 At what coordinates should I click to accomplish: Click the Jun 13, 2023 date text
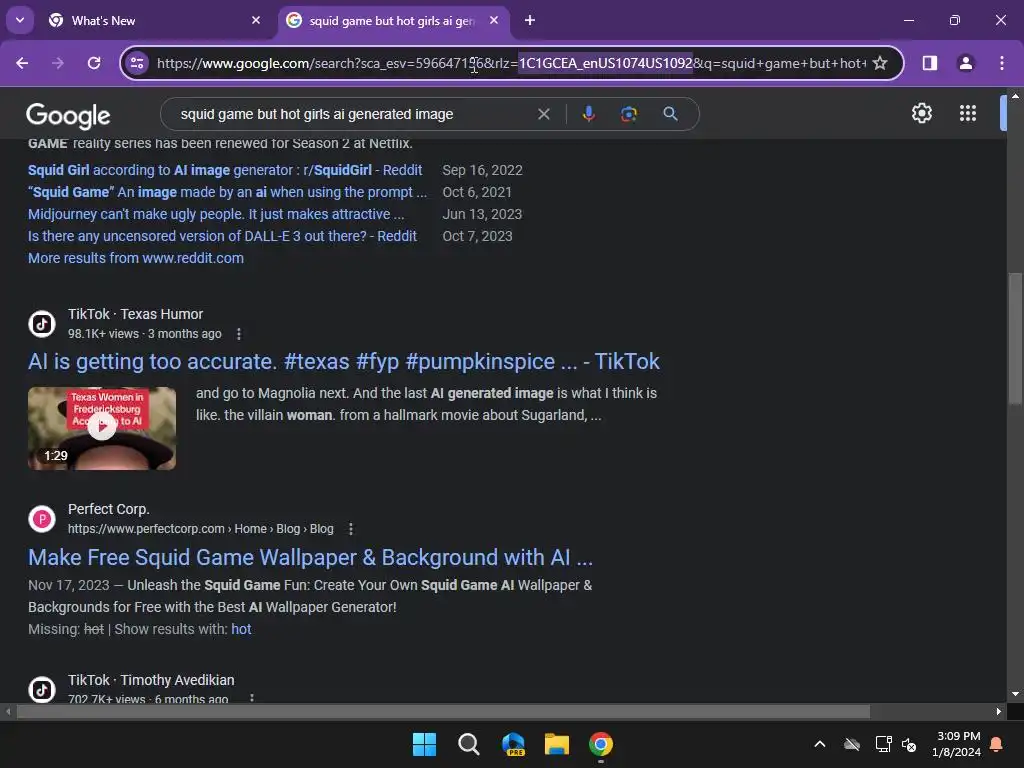coord(482,214)
